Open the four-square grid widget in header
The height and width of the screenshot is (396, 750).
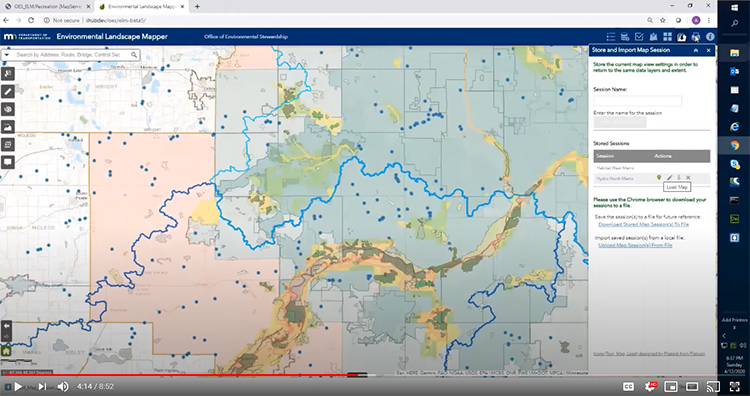pyautogui.click(x=667, y=37)
